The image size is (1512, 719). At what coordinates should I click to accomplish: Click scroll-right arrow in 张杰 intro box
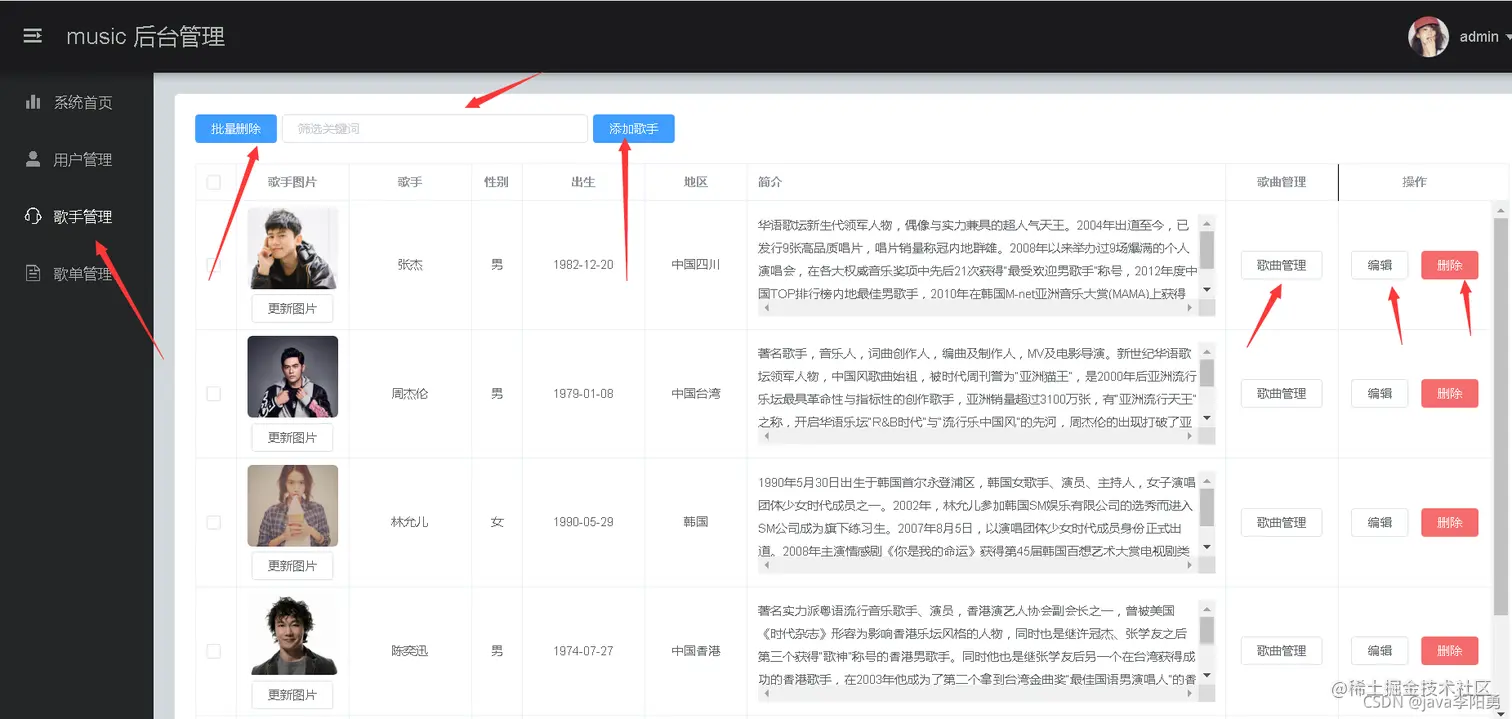1192,307
